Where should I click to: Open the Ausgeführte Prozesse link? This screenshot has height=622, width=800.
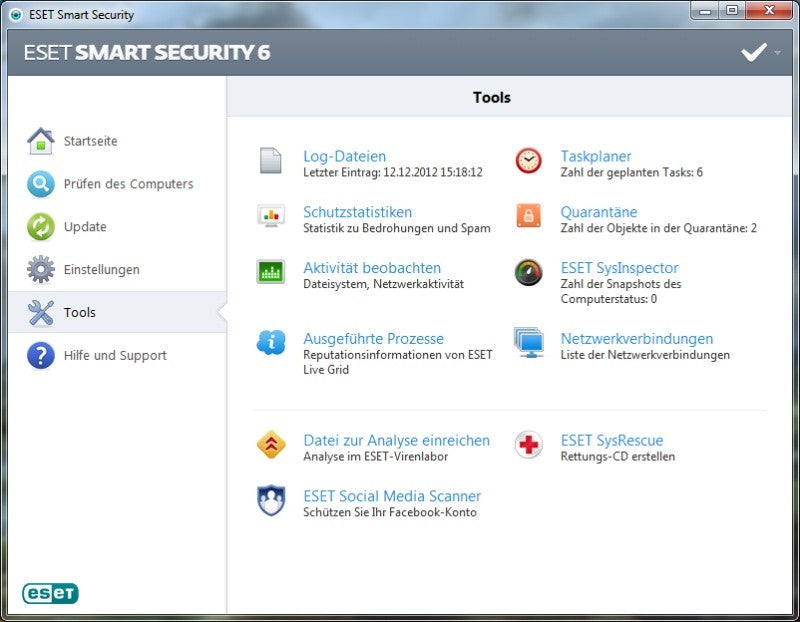pos(373,338)
